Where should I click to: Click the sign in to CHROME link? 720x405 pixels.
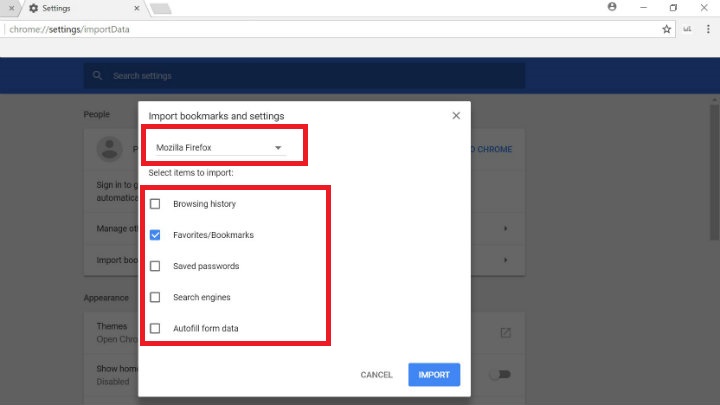click(x=491, y=149)
